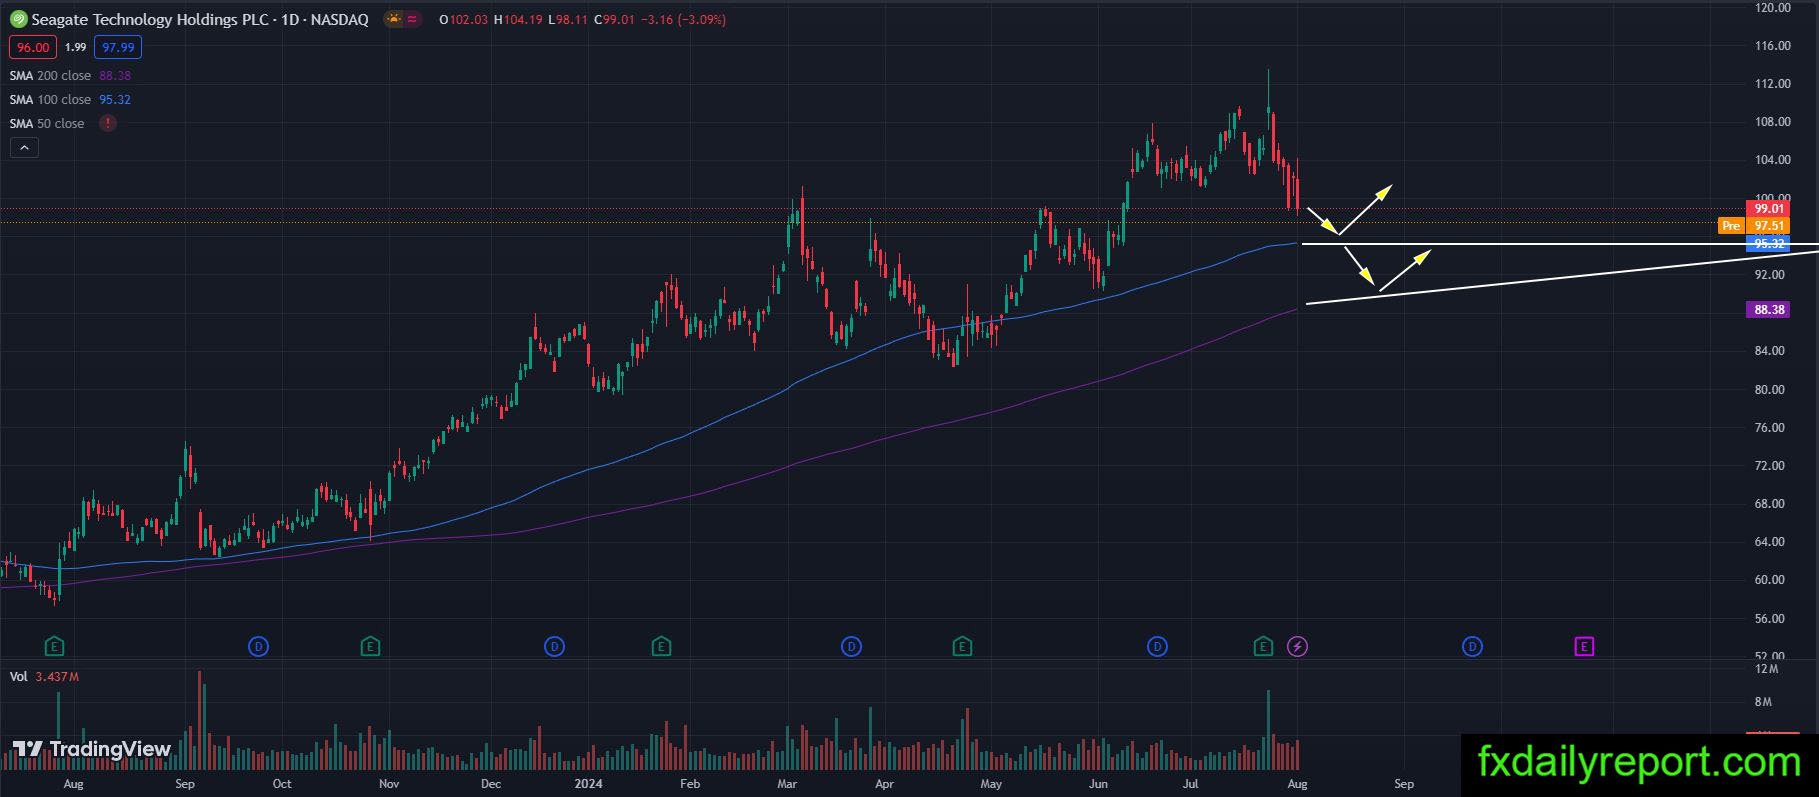
Task: Click the 76.00 price axis label
Action: tap(1769, 428)
